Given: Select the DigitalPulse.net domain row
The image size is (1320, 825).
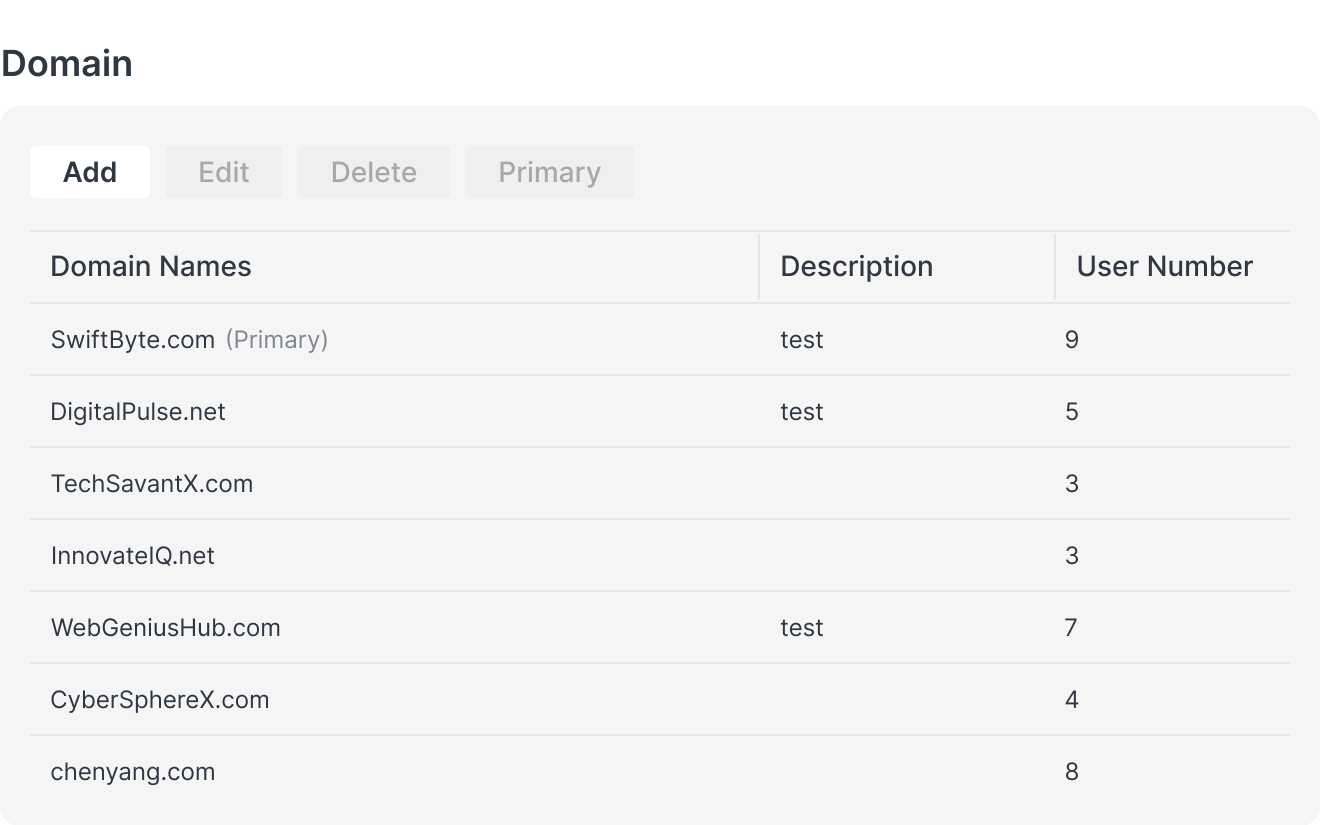Looking at the screenshot, I should [x=137, y=411].
